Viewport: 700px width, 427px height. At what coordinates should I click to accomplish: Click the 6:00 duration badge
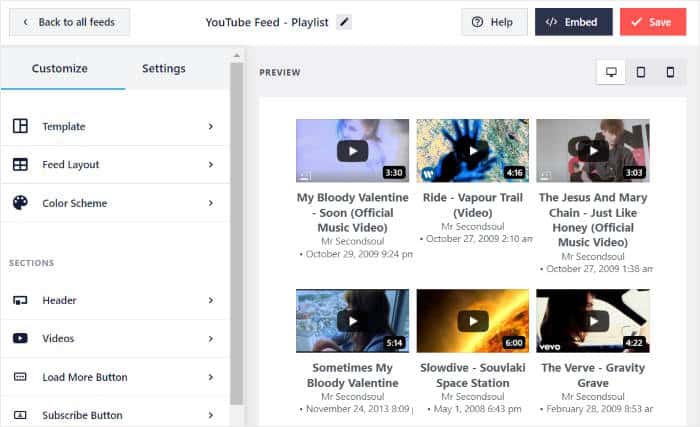tap(514, 343)
